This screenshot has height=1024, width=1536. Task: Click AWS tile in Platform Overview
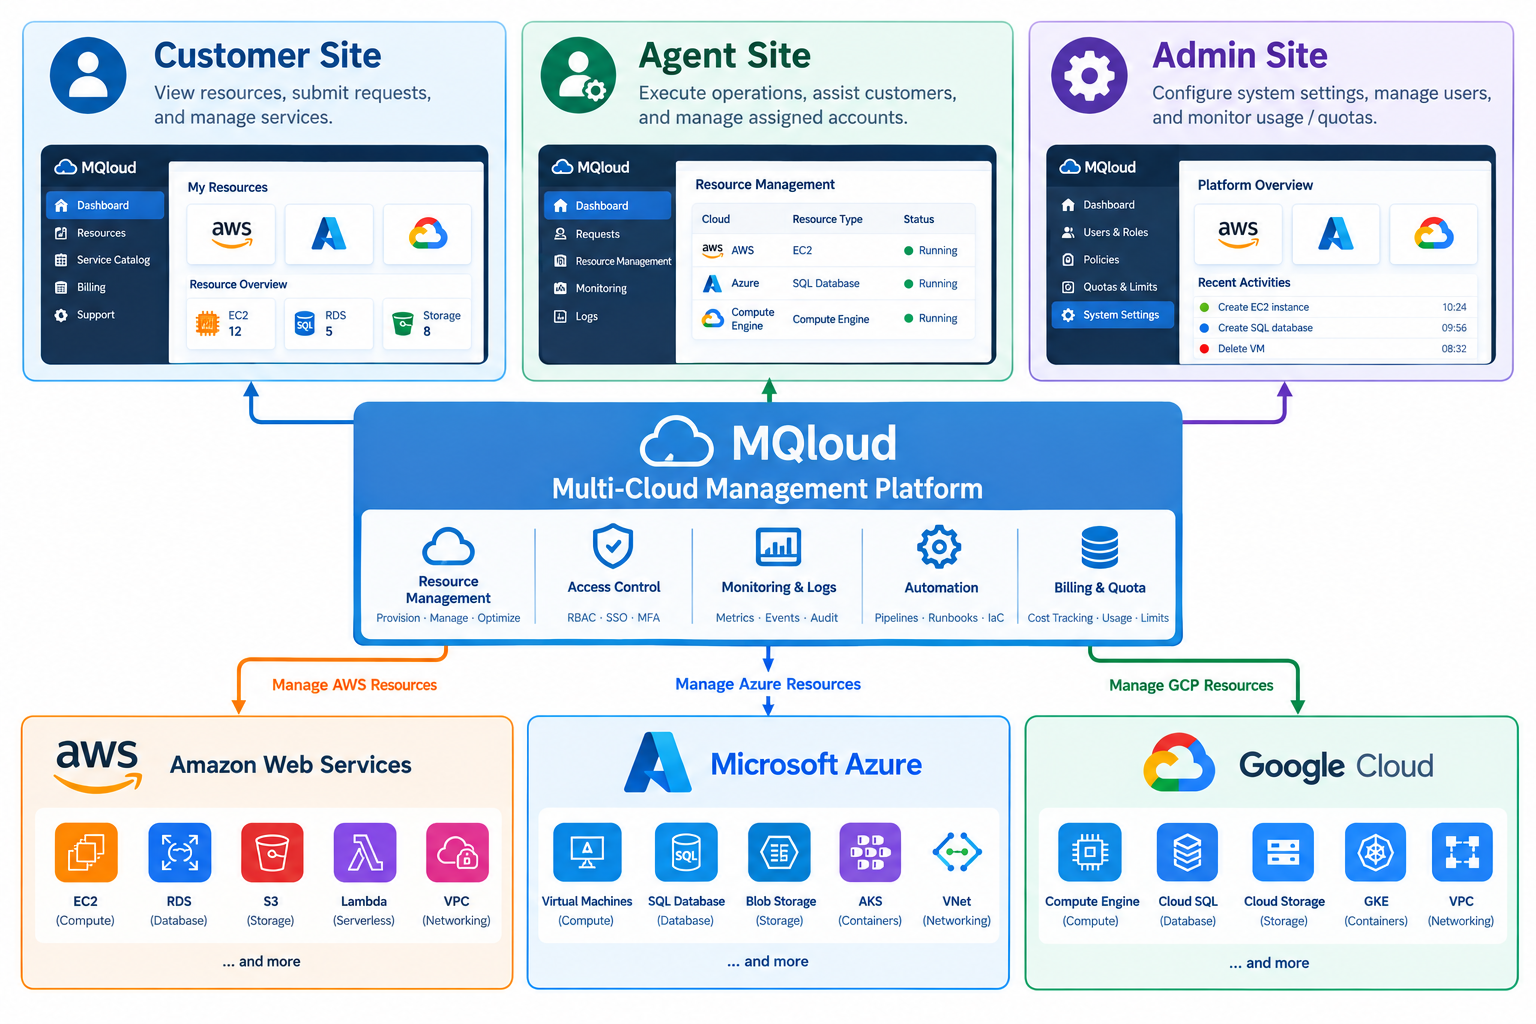coord(1238,234)
